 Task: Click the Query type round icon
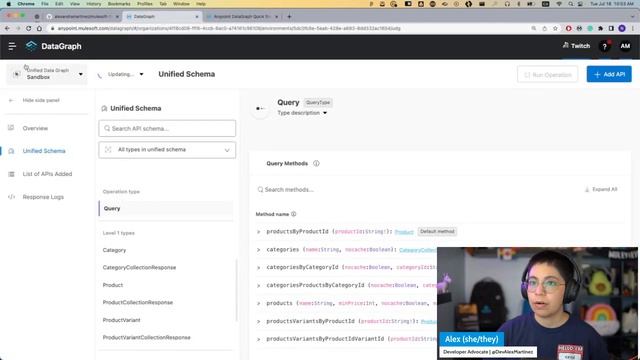pos(260,109)
